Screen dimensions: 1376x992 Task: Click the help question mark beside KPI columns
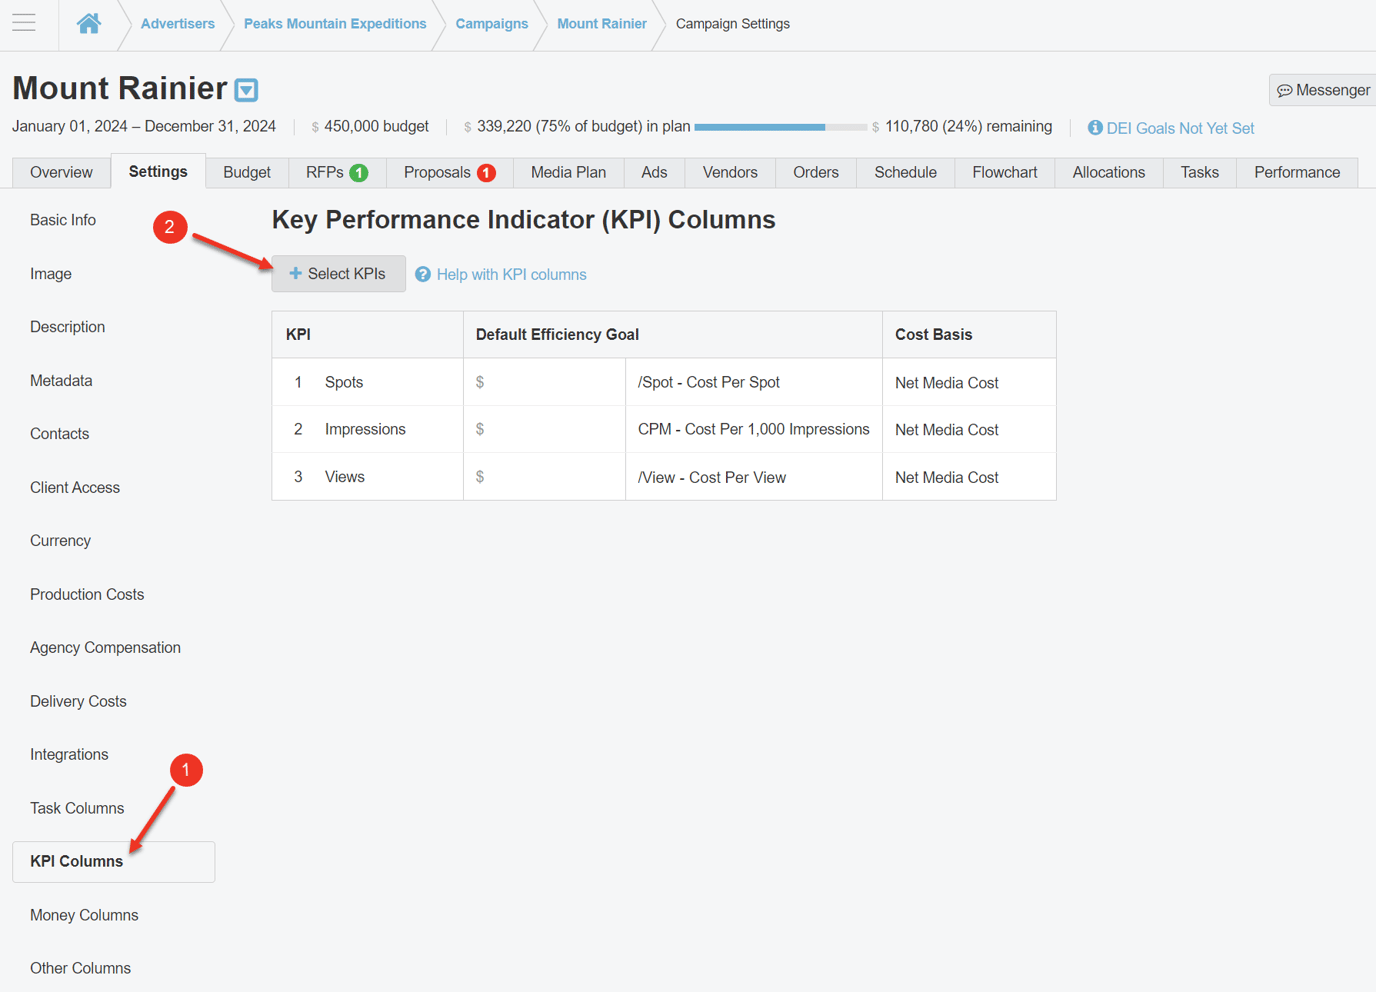(x=423, y=274)
